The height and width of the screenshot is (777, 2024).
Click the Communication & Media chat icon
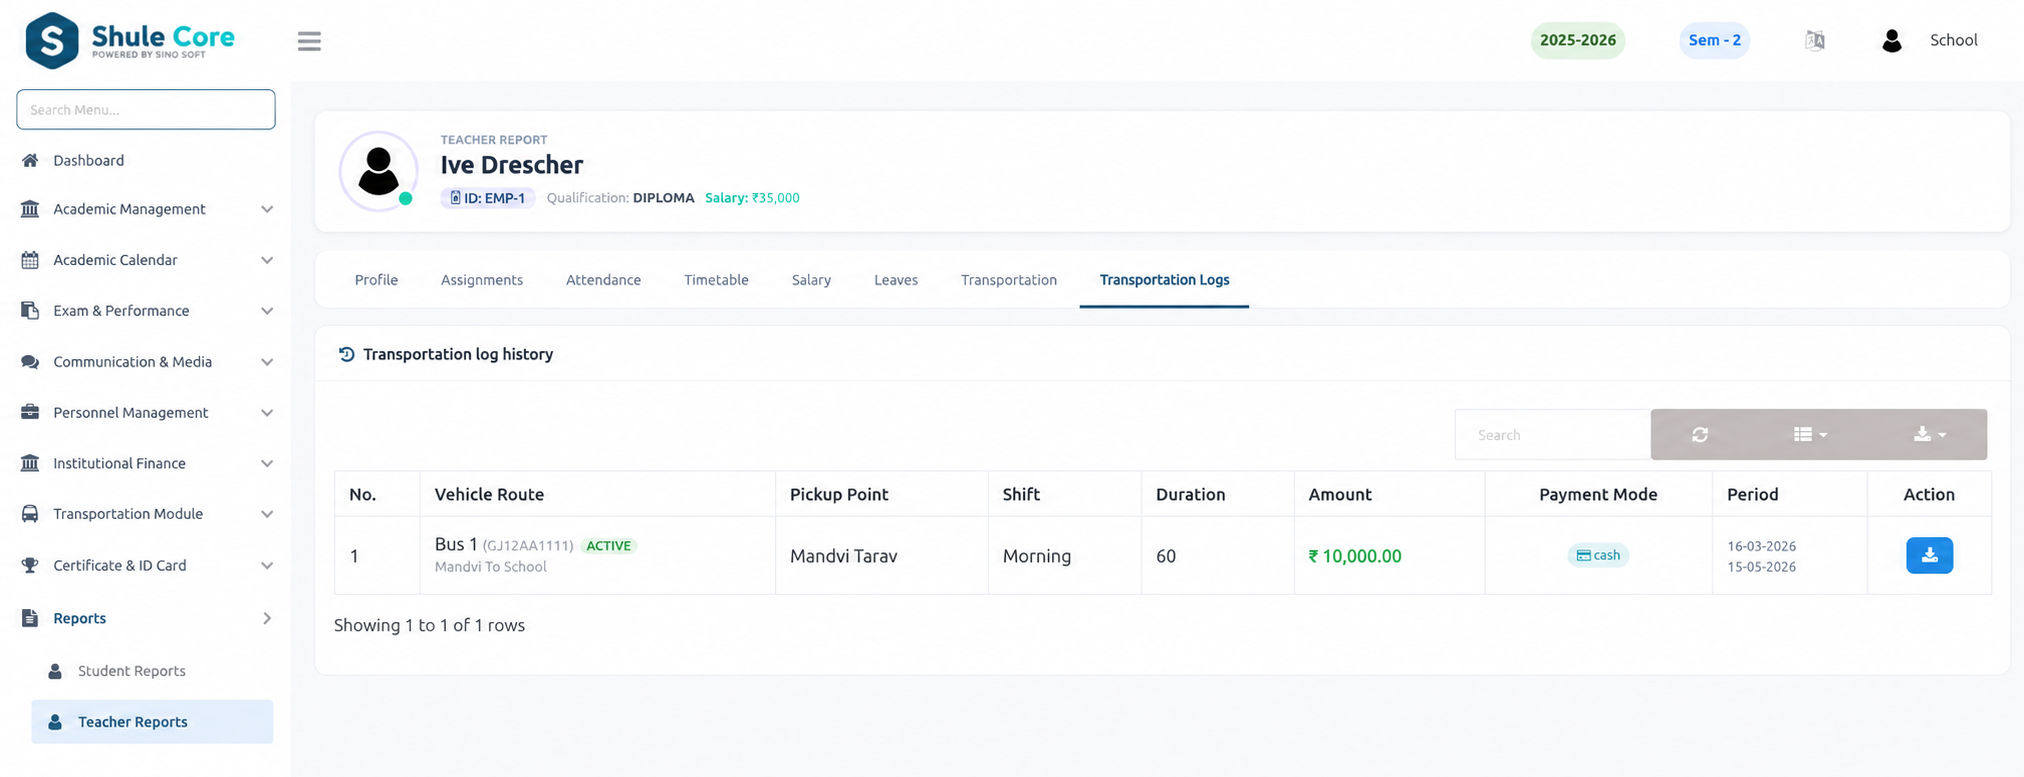(x=30, y=362)
